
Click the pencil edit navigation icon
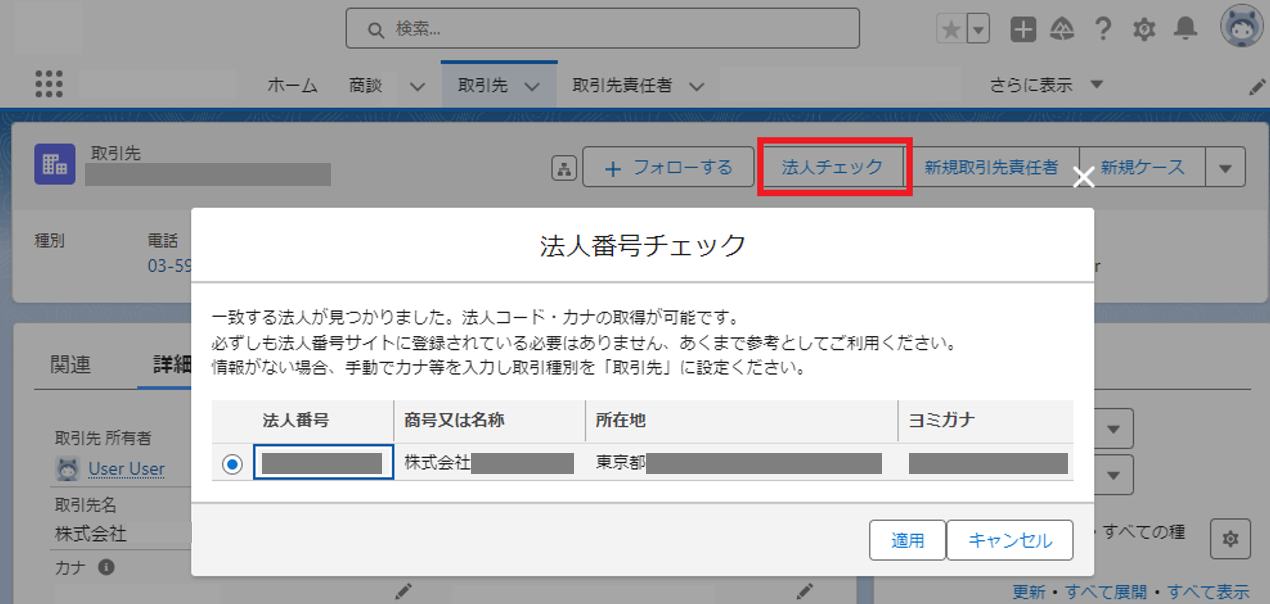tap(1257, 87)
